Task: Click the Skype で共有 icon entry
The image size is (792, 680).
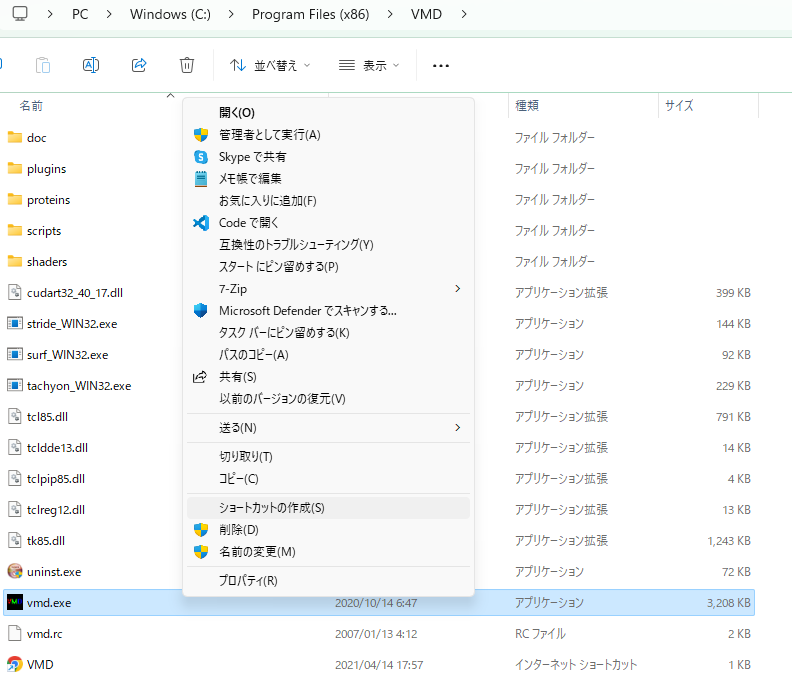Action: [252, 157]
